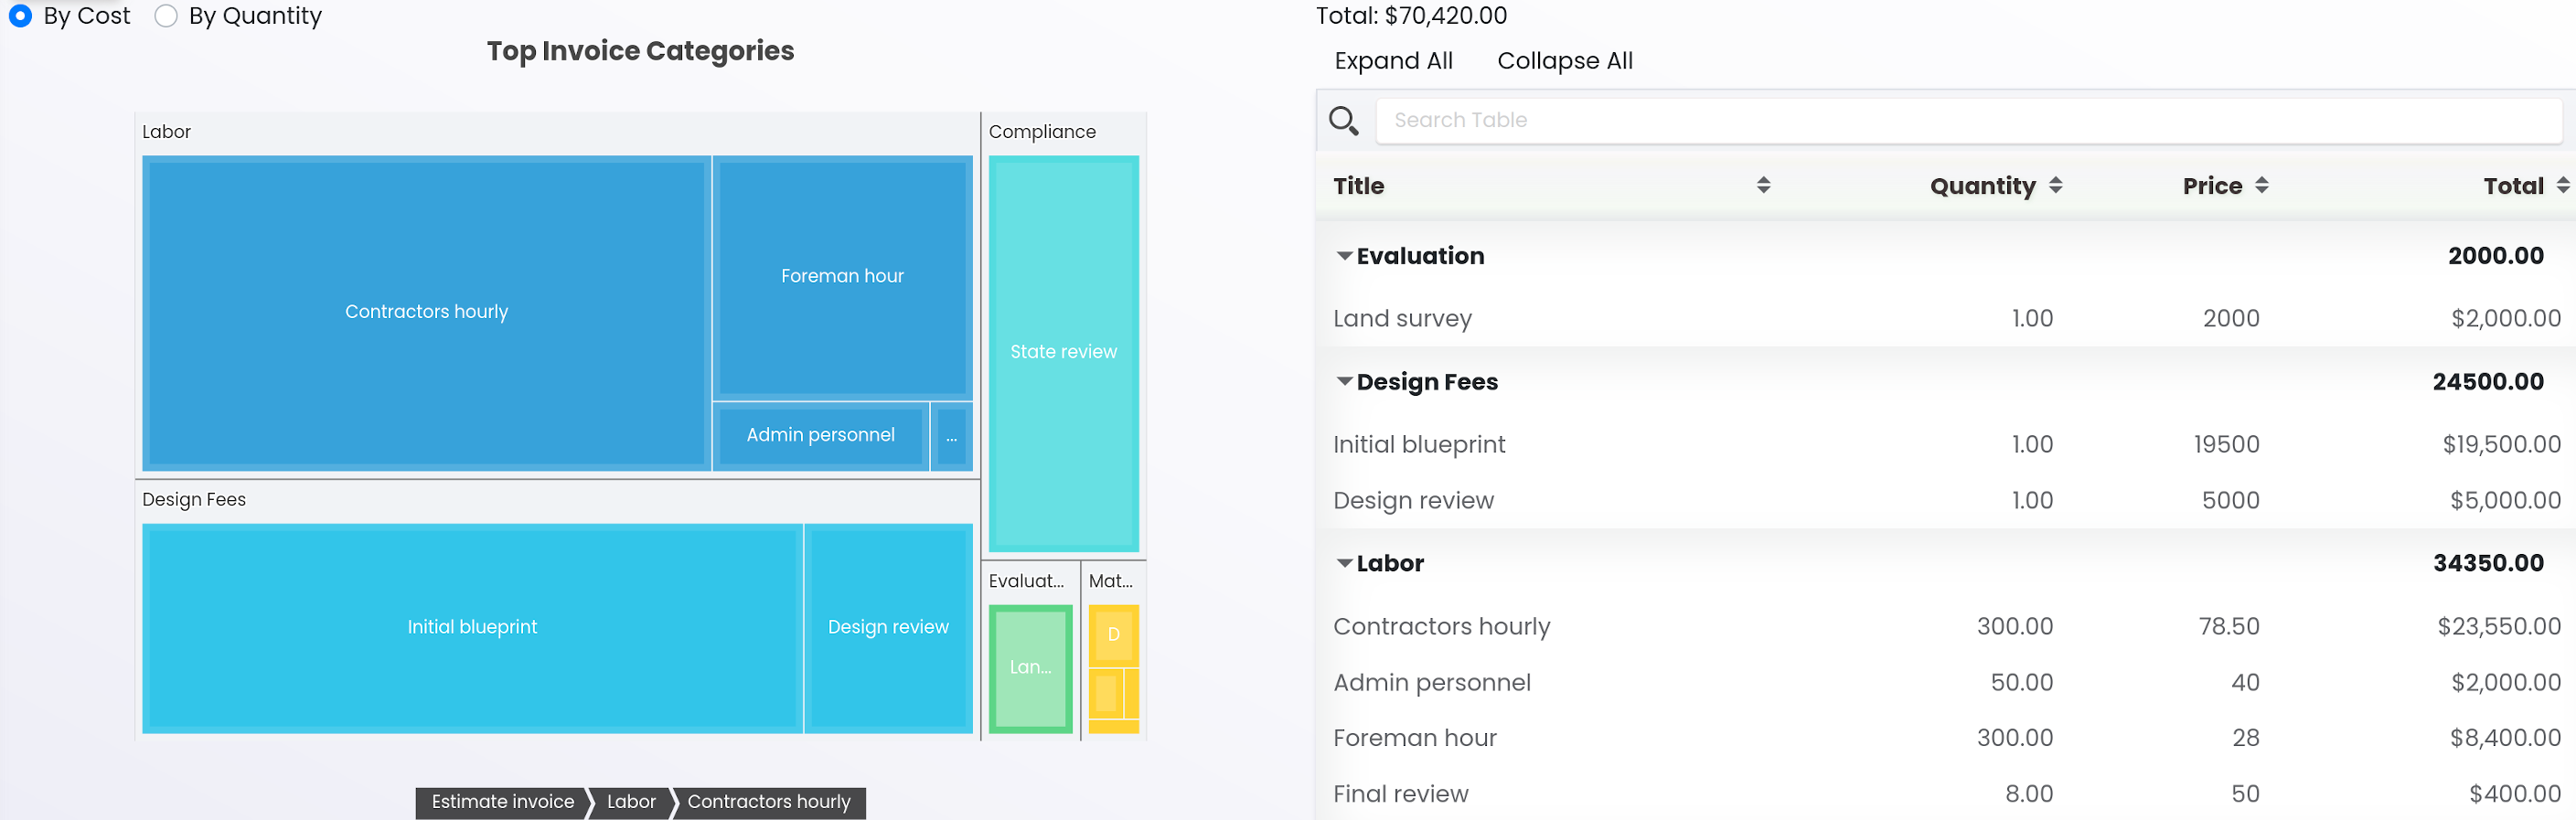Sort table by Title column arrows
The height and width of the screenshot is (820, 2576).
point(1763,185)
